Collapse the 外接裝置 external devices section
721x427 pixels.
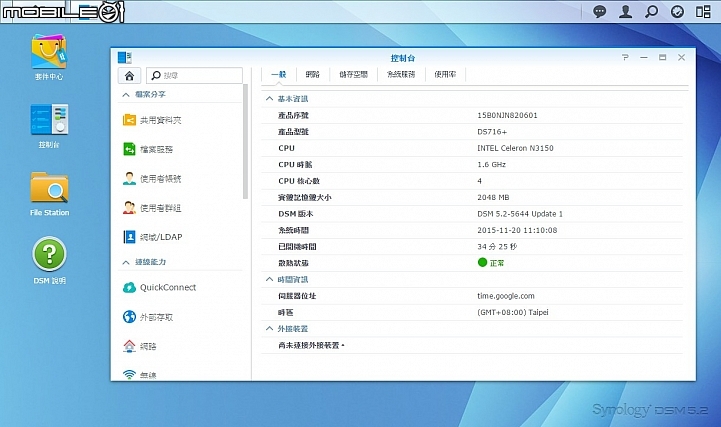[x=269, y=328]
